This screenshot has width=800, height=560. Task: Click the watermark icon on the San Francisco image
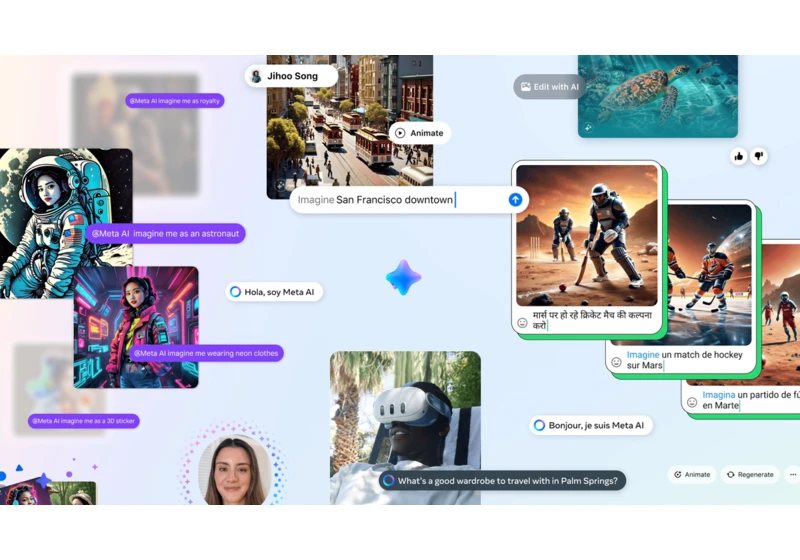(280, 185)
